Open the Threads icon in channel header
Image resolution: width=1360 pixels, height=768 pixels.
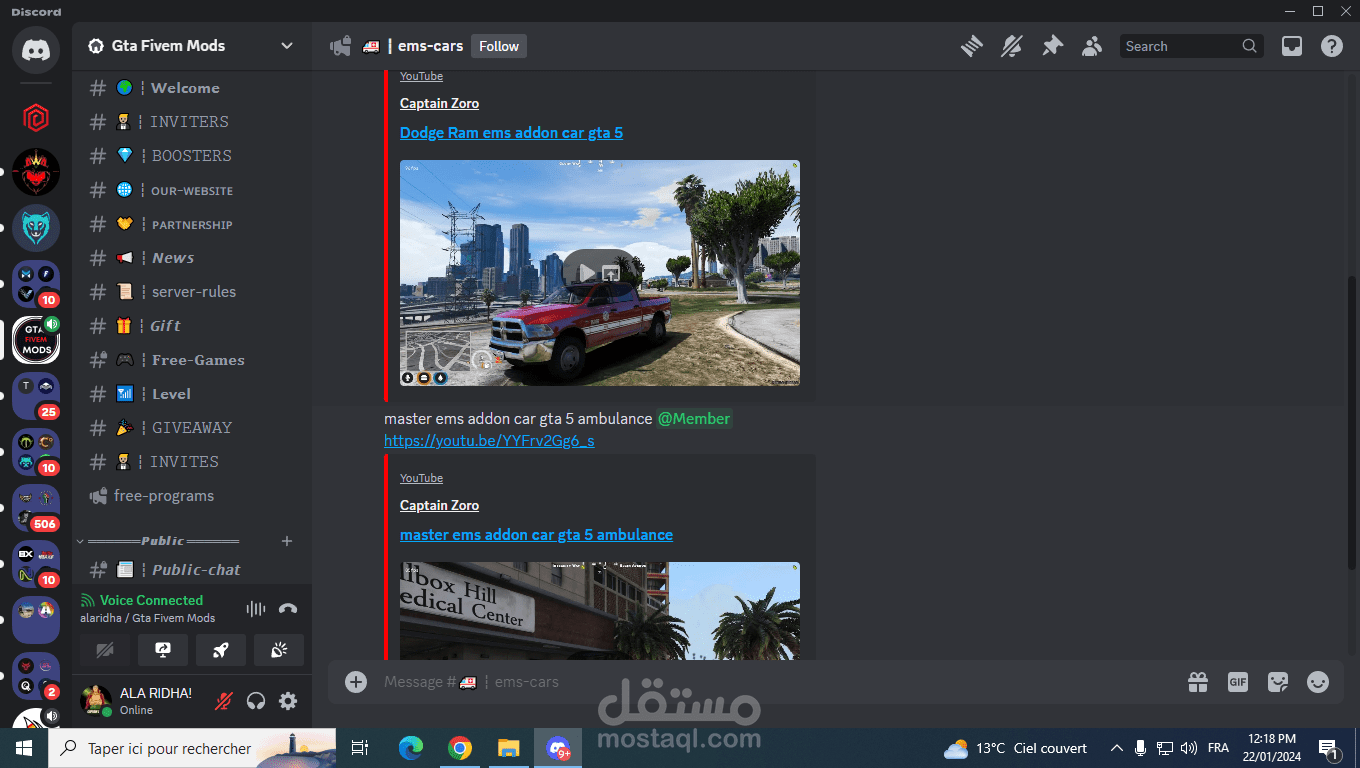point(972,46)
